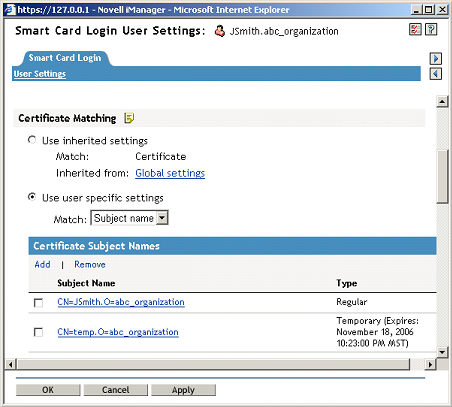Click the JSmith.abc_organization object name
This screenshot has width=452, height=407.
[284, 31]
